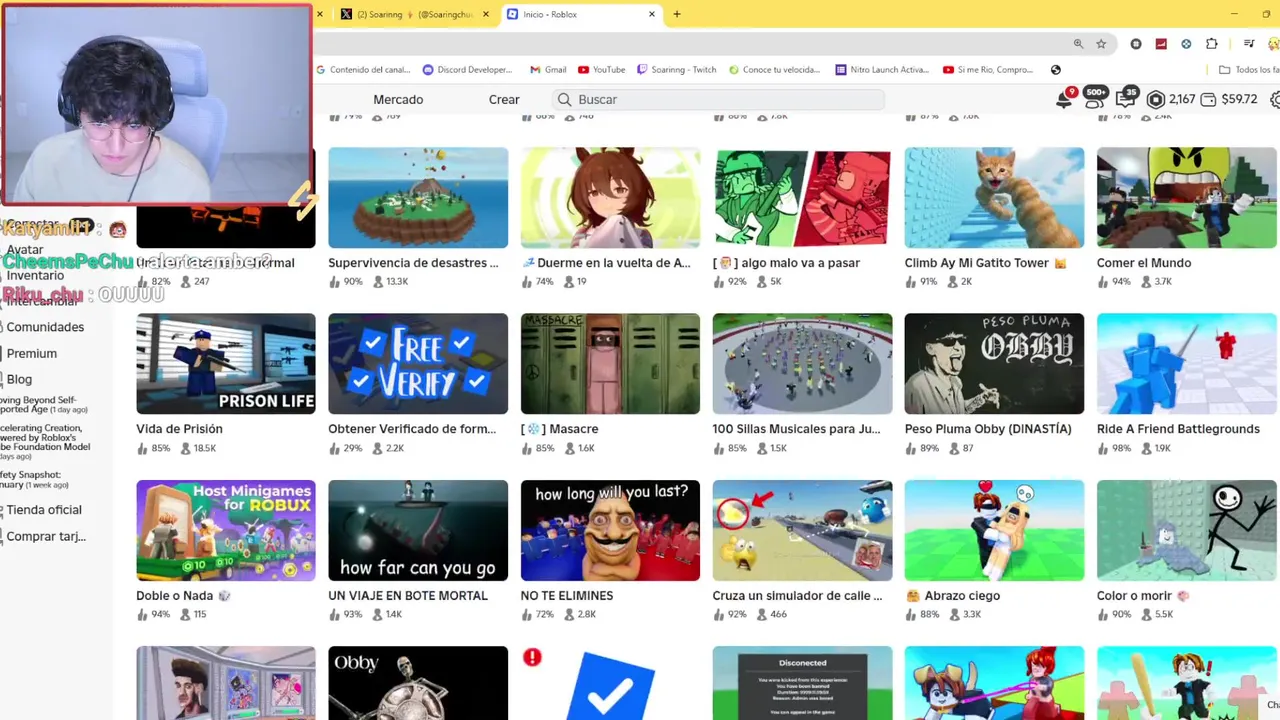
Task: Open 100 Sillas Musicales thumbnail
Action: click(x=802, y=364)
